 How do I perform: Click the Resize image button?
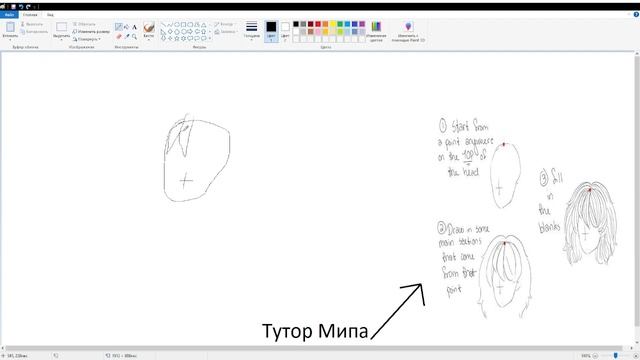click(91, 31)
